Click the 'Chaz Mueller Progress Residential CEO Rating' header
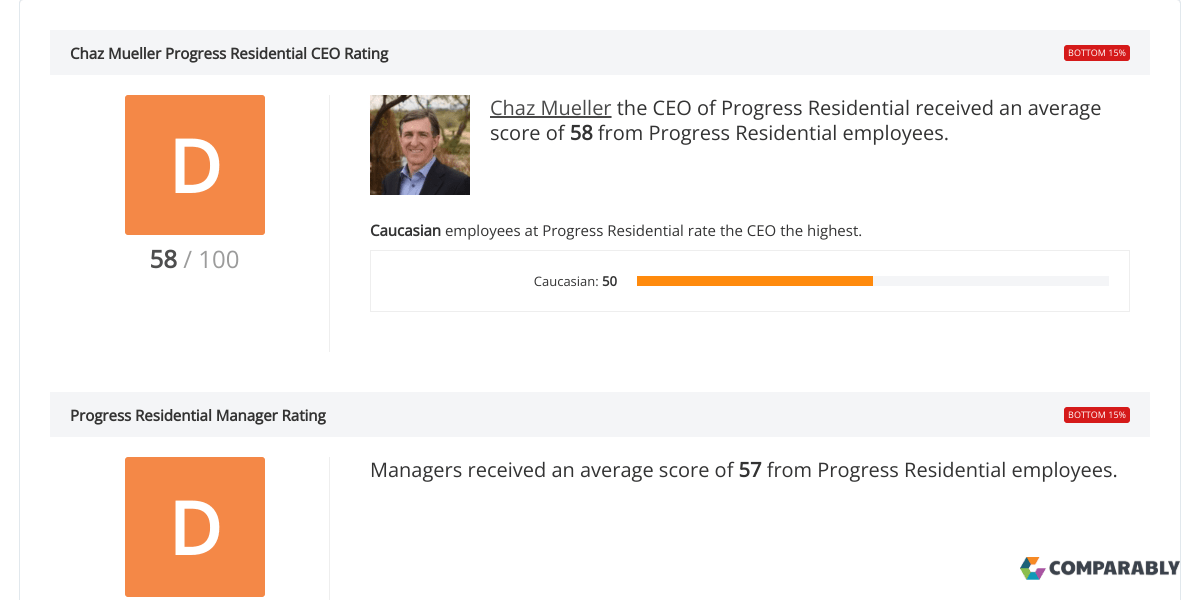 tap(229, 54)
